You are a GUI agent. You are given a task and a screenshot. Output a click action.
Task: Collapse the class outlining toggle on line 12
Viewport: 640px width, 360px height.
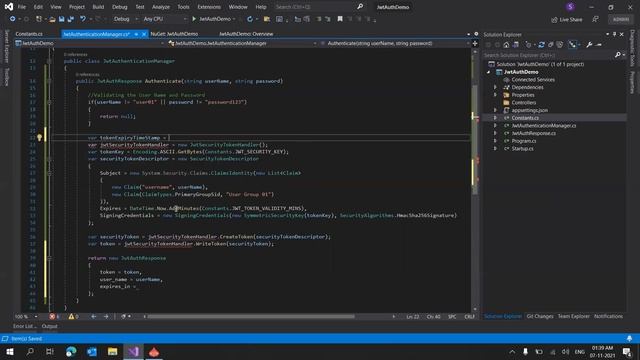click(x=49, y=61)
